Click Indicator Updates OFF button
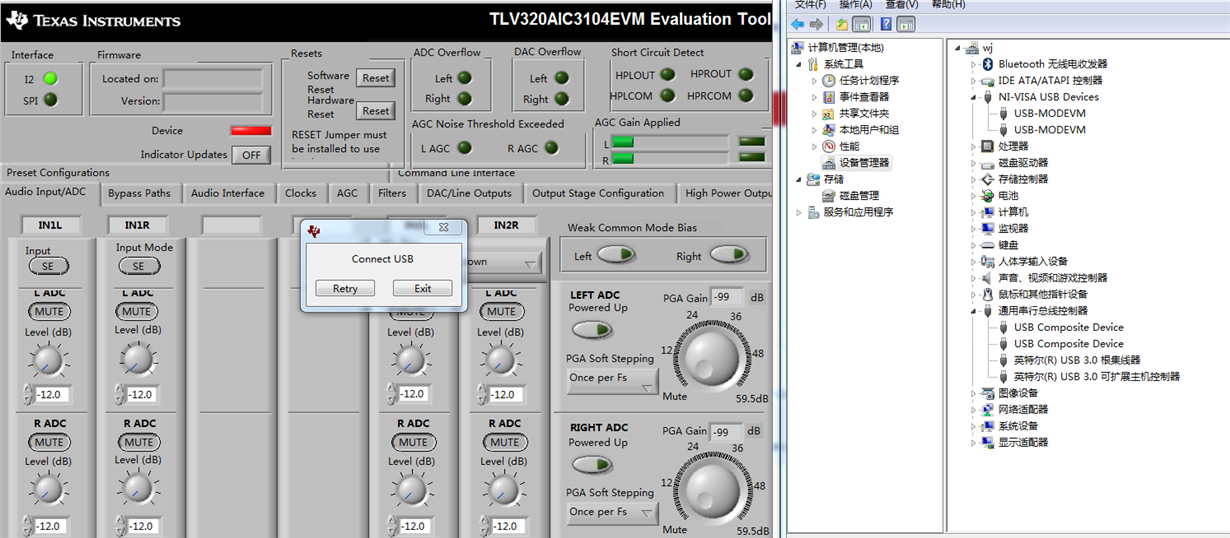Image resolution: width=1230 pixels, height=538 pixels. (251, 155)
